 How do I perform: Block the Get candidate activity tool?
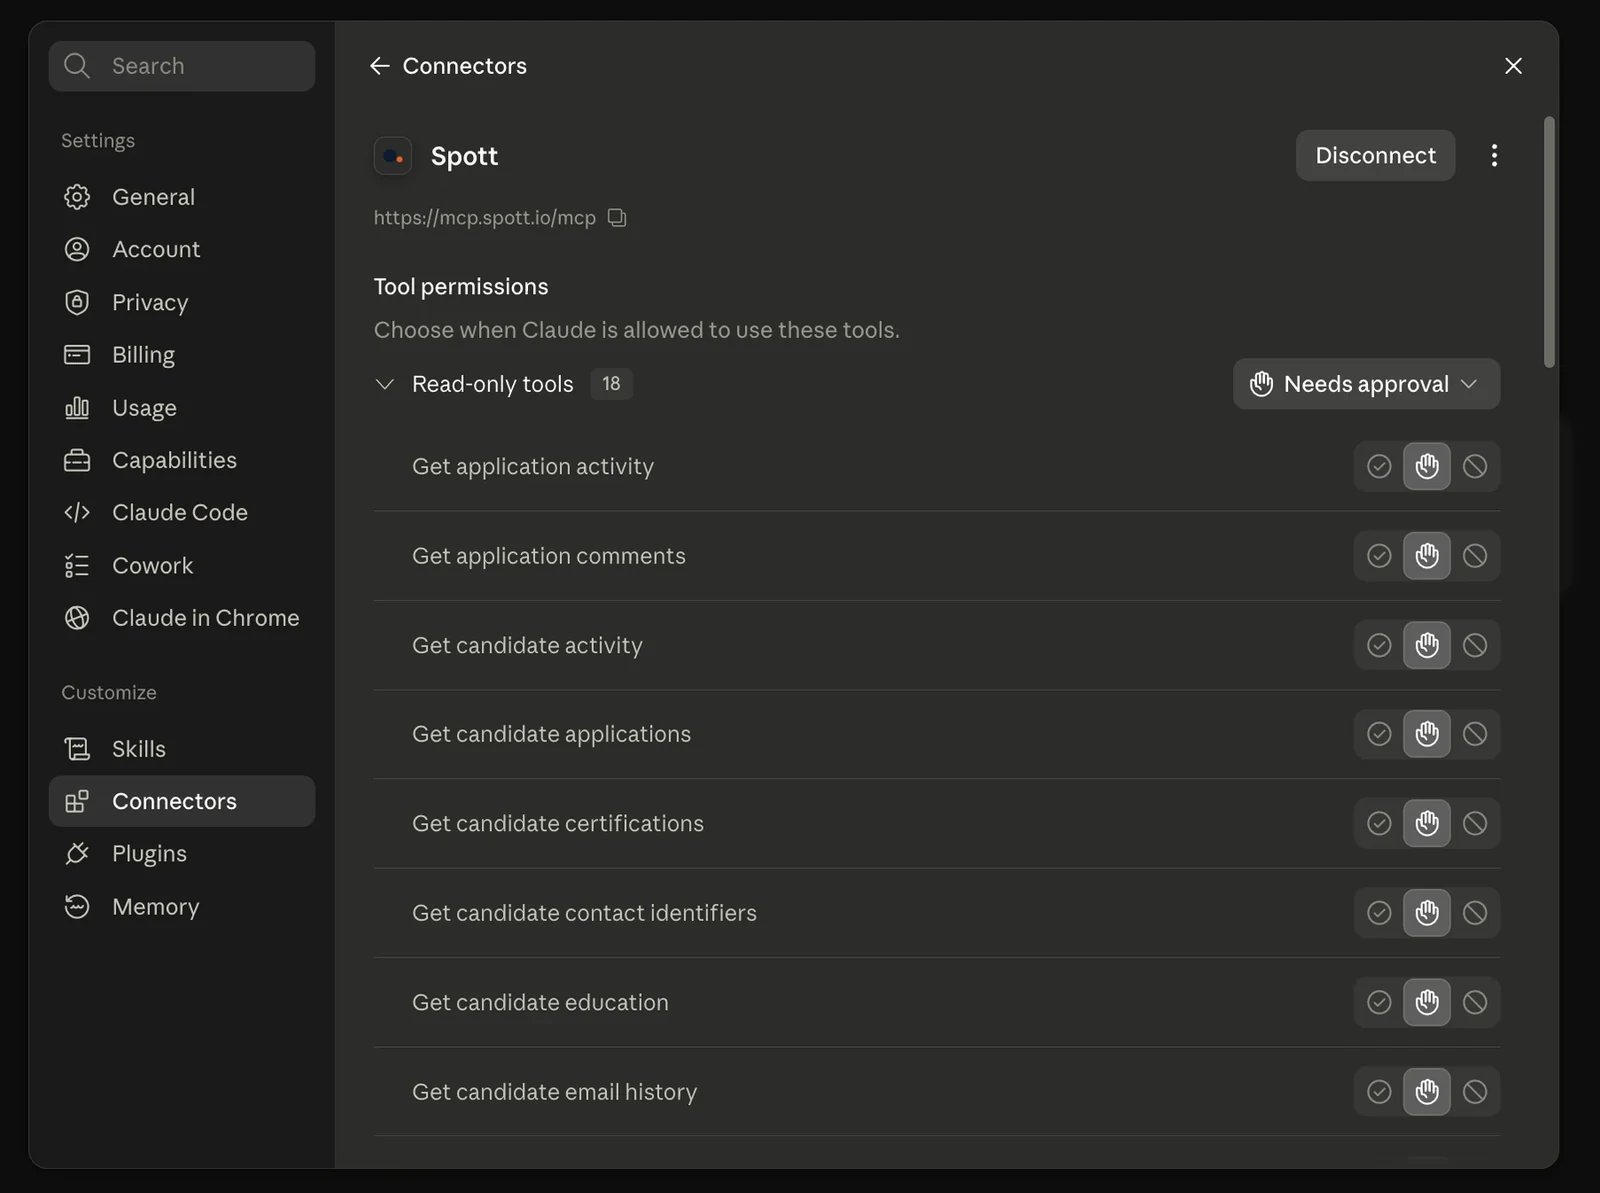coord(1475,645)
